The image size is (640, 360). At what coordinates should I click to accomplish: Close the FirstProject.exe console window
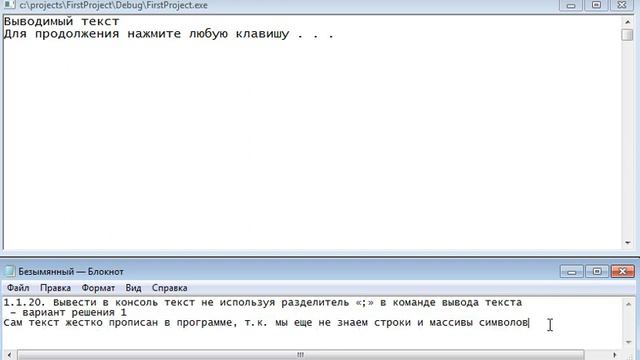[x=622, y=5]
